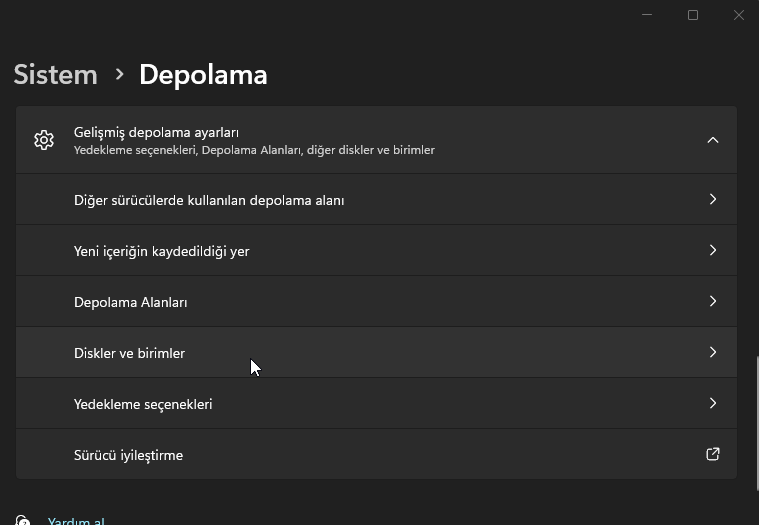Launch Sürücü iyileştirme

tap(129, 455)
